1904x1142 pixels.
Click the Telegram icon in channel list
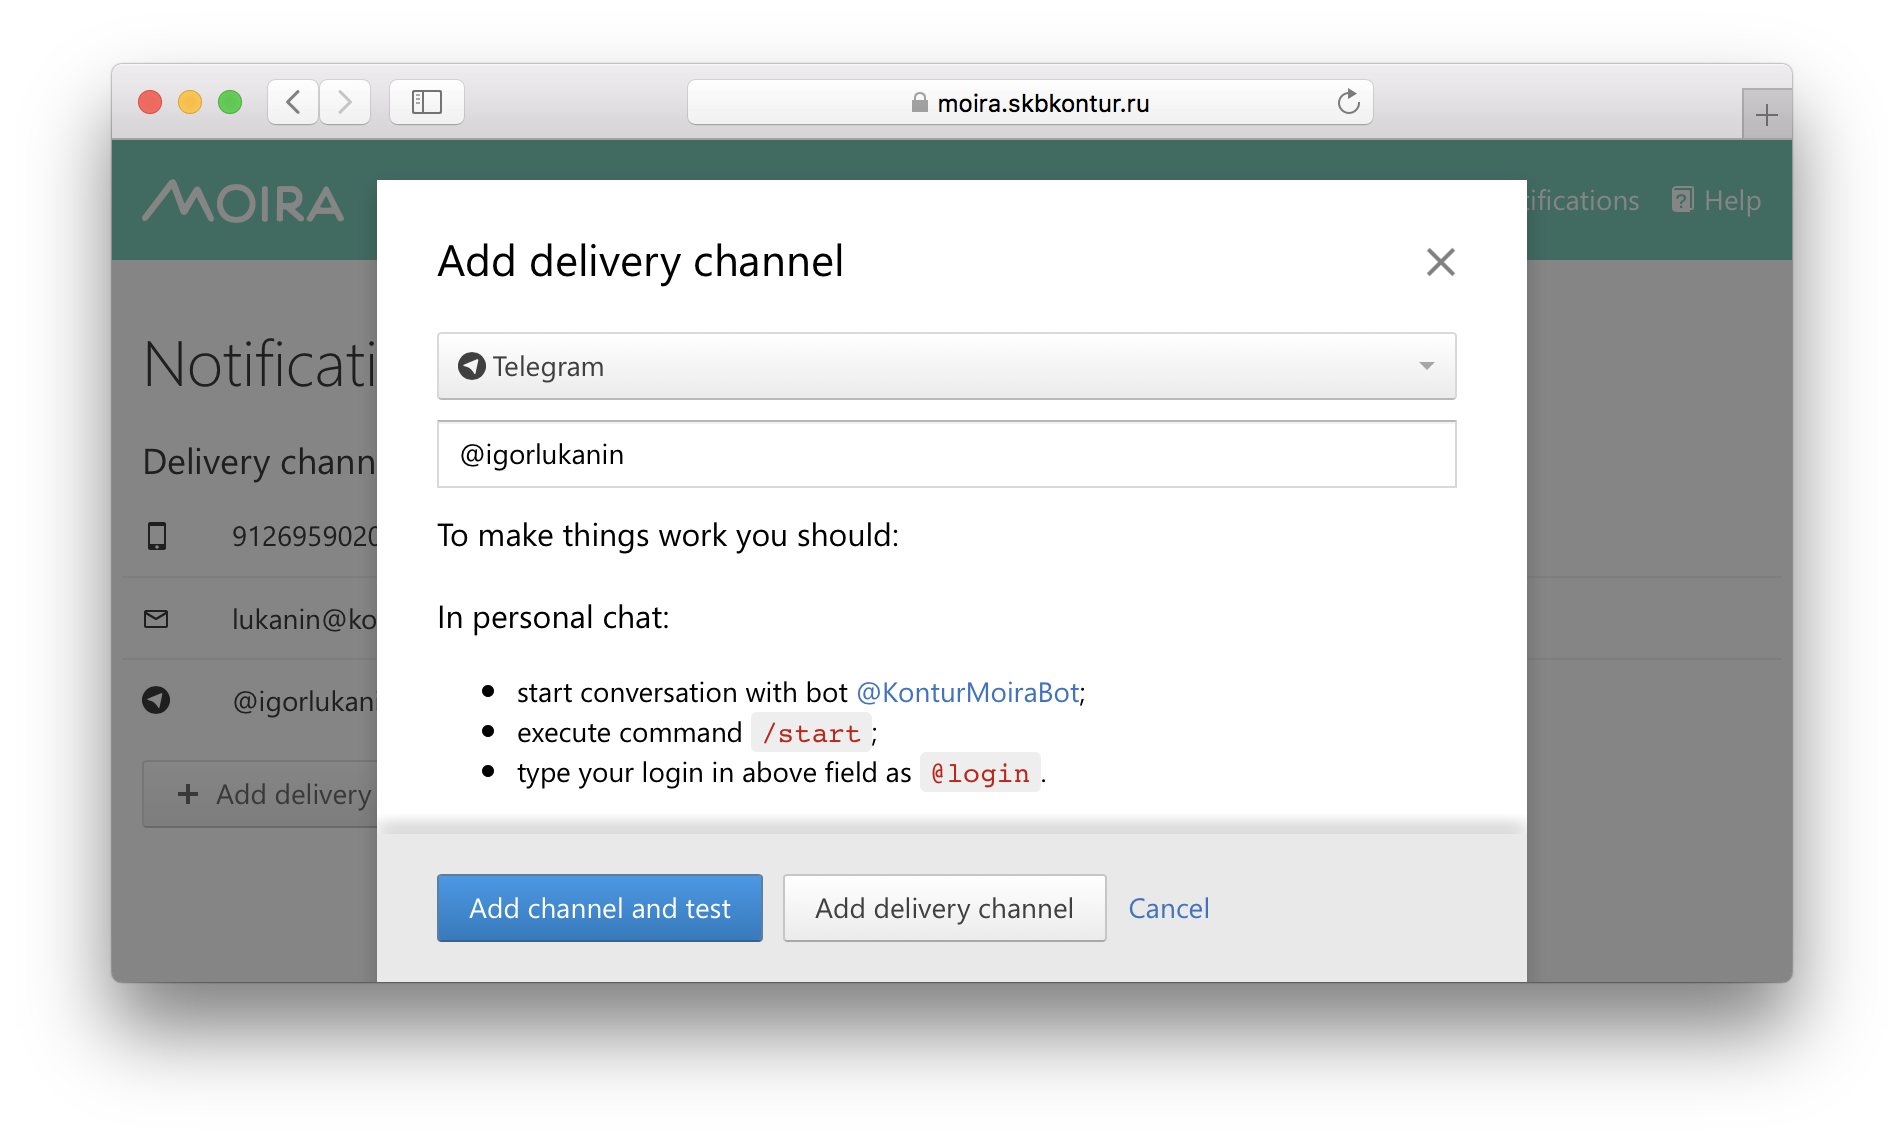point(156,700)
